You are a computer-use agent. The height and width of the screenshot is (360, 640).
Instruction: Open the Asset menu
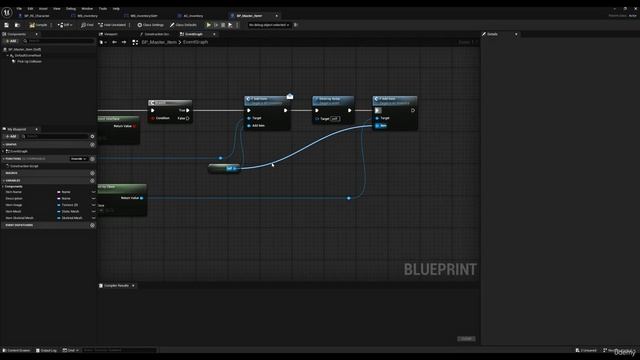[43, 9]
